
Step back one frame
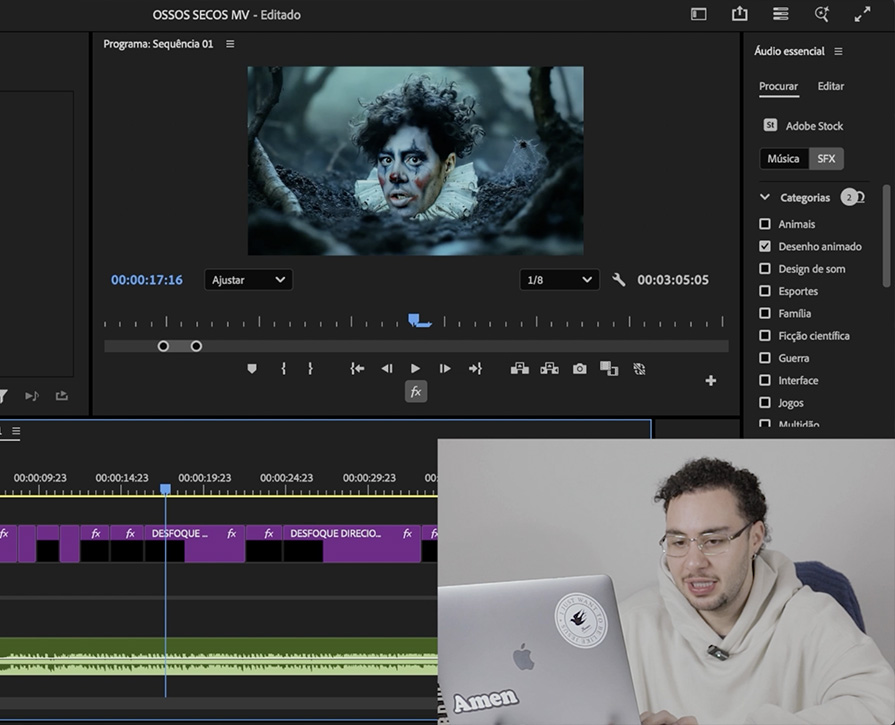click(386, 369)
